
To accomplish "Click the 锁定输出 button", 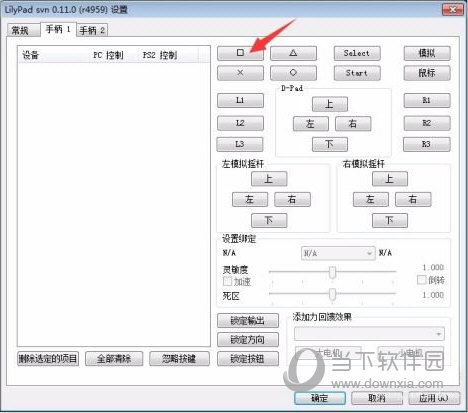I will pyautogui.click(x=248, y=321).
